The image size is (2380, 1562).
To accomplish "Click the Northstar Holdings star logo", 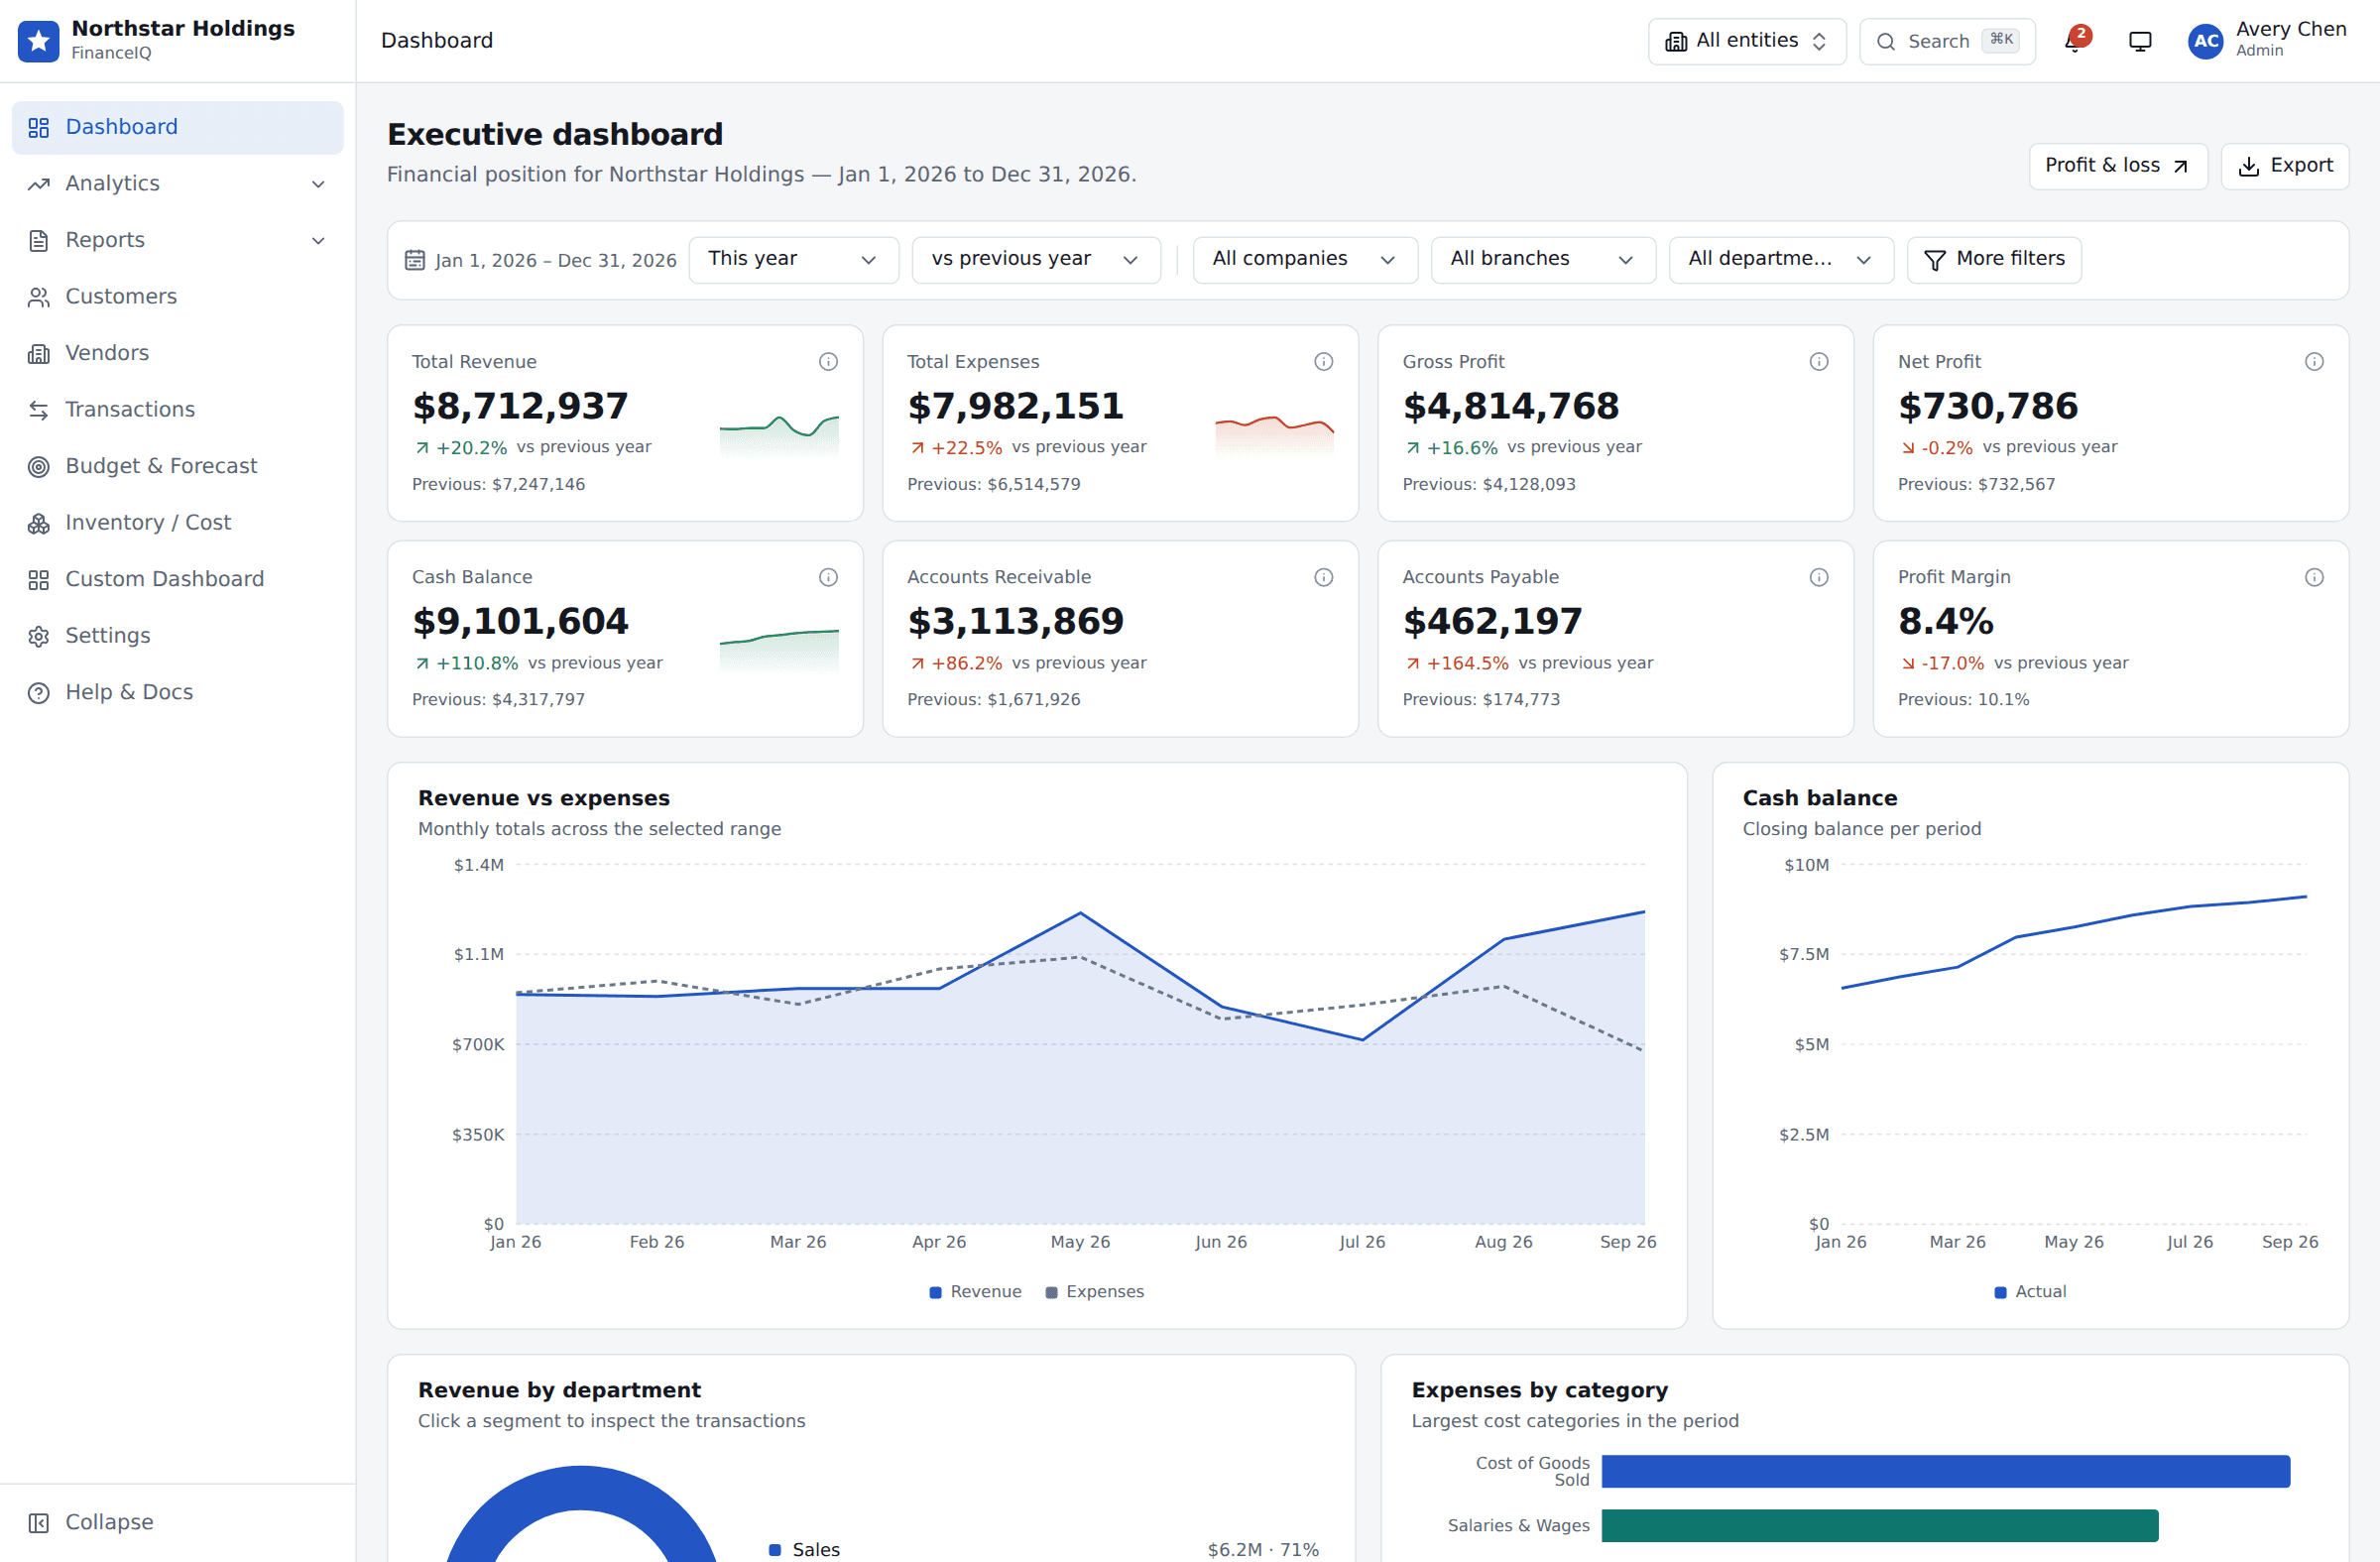I will 38,41.
